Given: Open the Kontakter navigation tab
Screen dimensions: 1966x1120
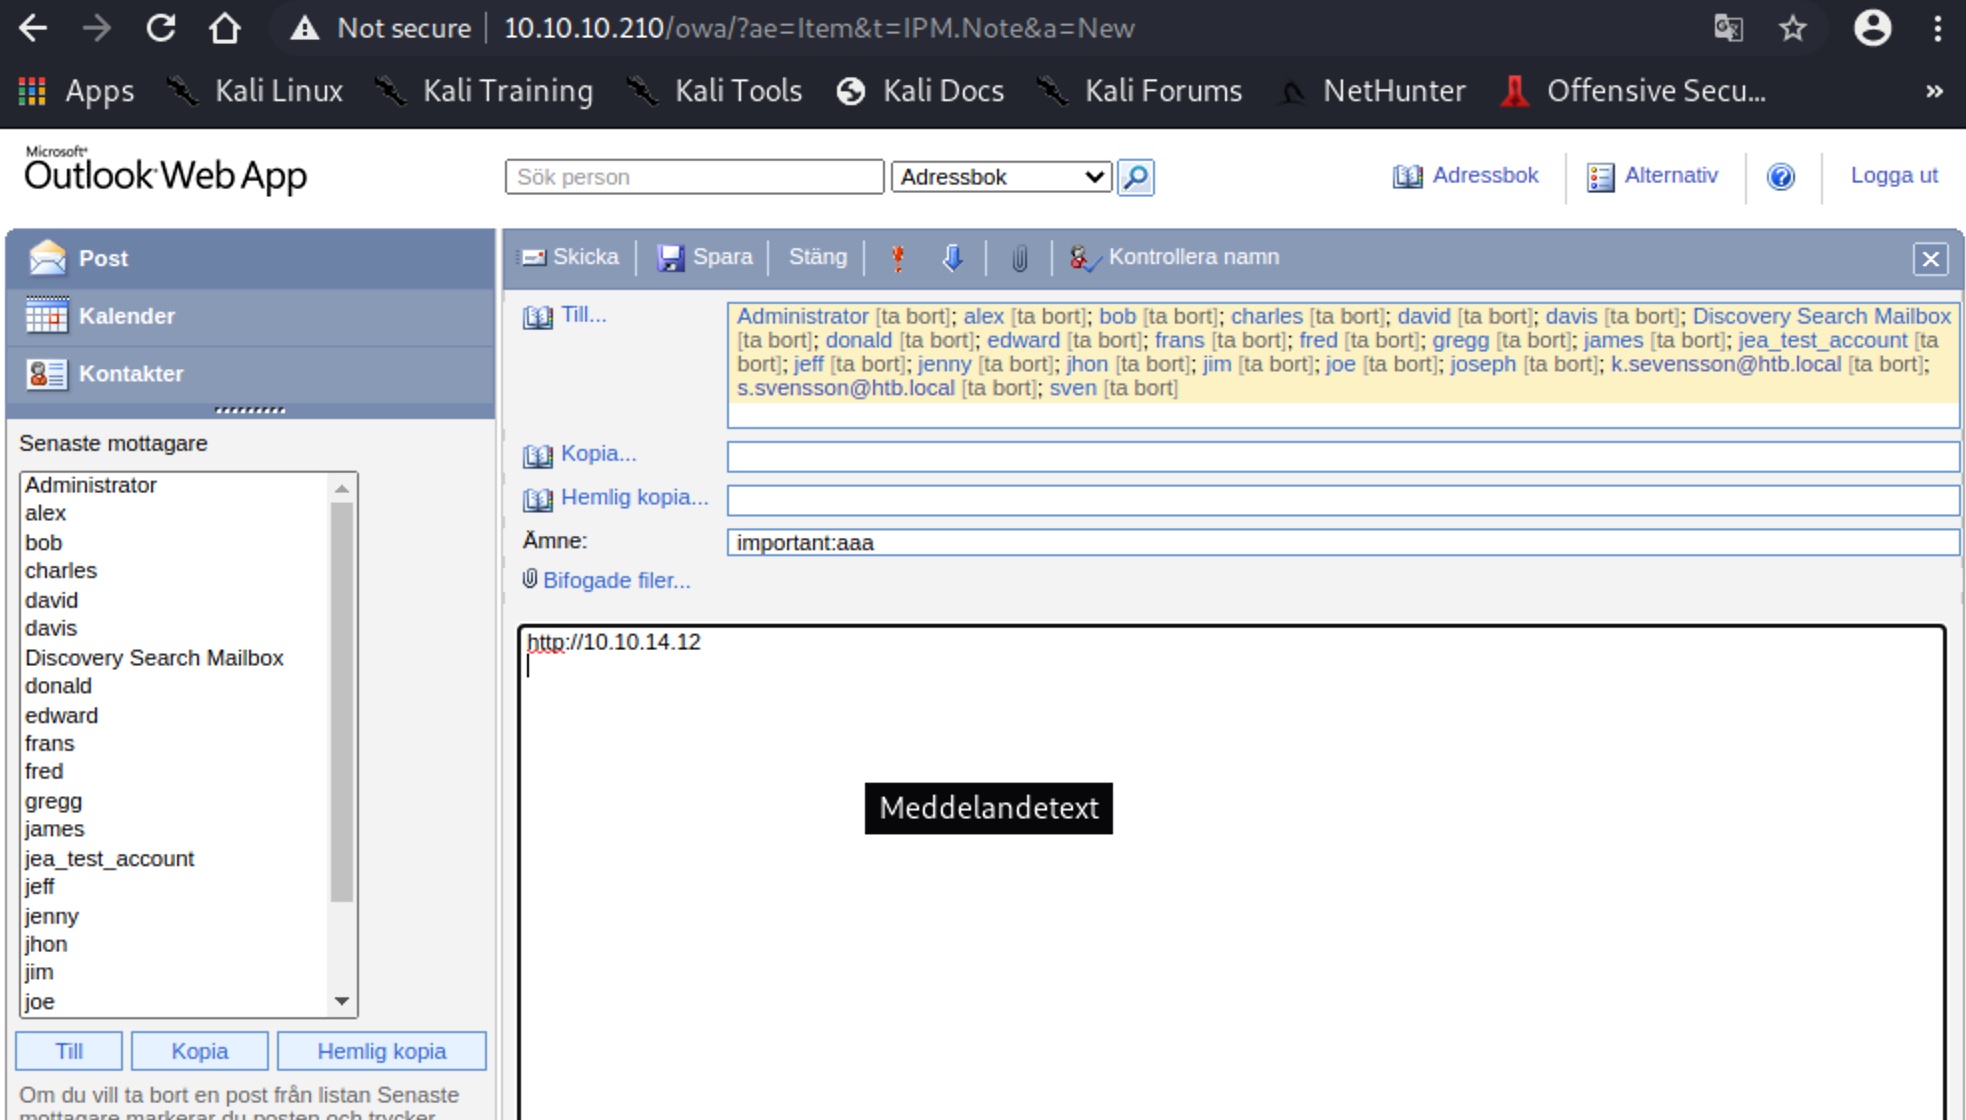Looking at the screenshot, I should click(131, 374).
